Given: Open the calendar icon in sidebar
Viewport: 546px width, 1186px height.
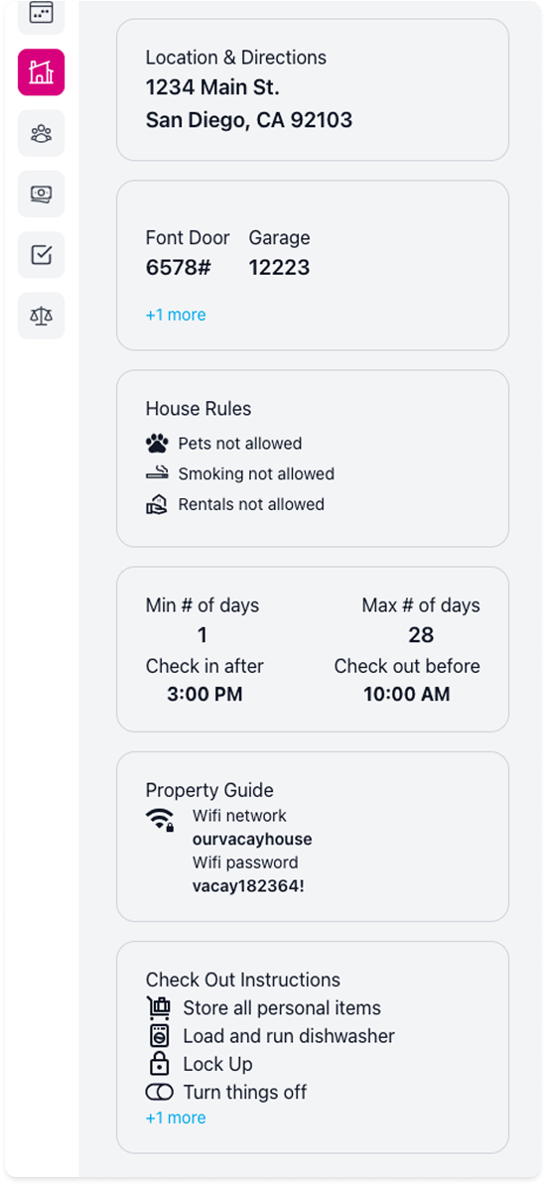Looking at the screenshot, I should [x=42, y=14].
